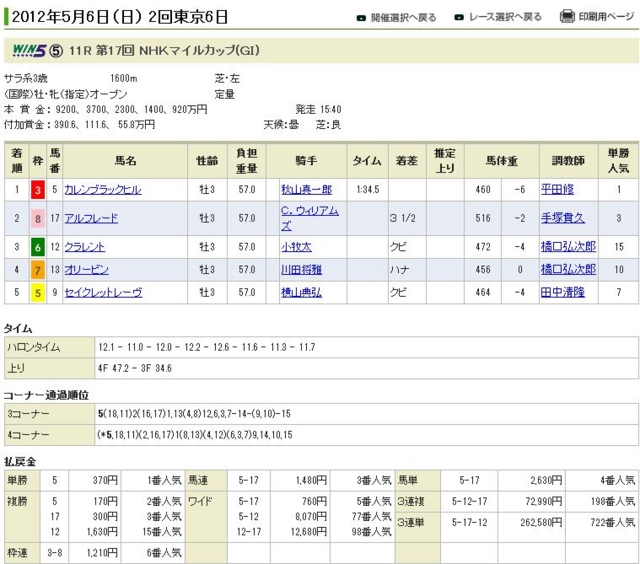
Task: Open jockey 川田将雅 profile
Action: pyautogui.click(x=302, y=270)
